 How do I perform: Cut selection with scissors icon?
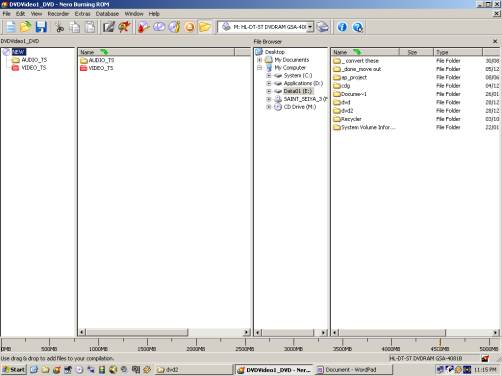(60, 27)
